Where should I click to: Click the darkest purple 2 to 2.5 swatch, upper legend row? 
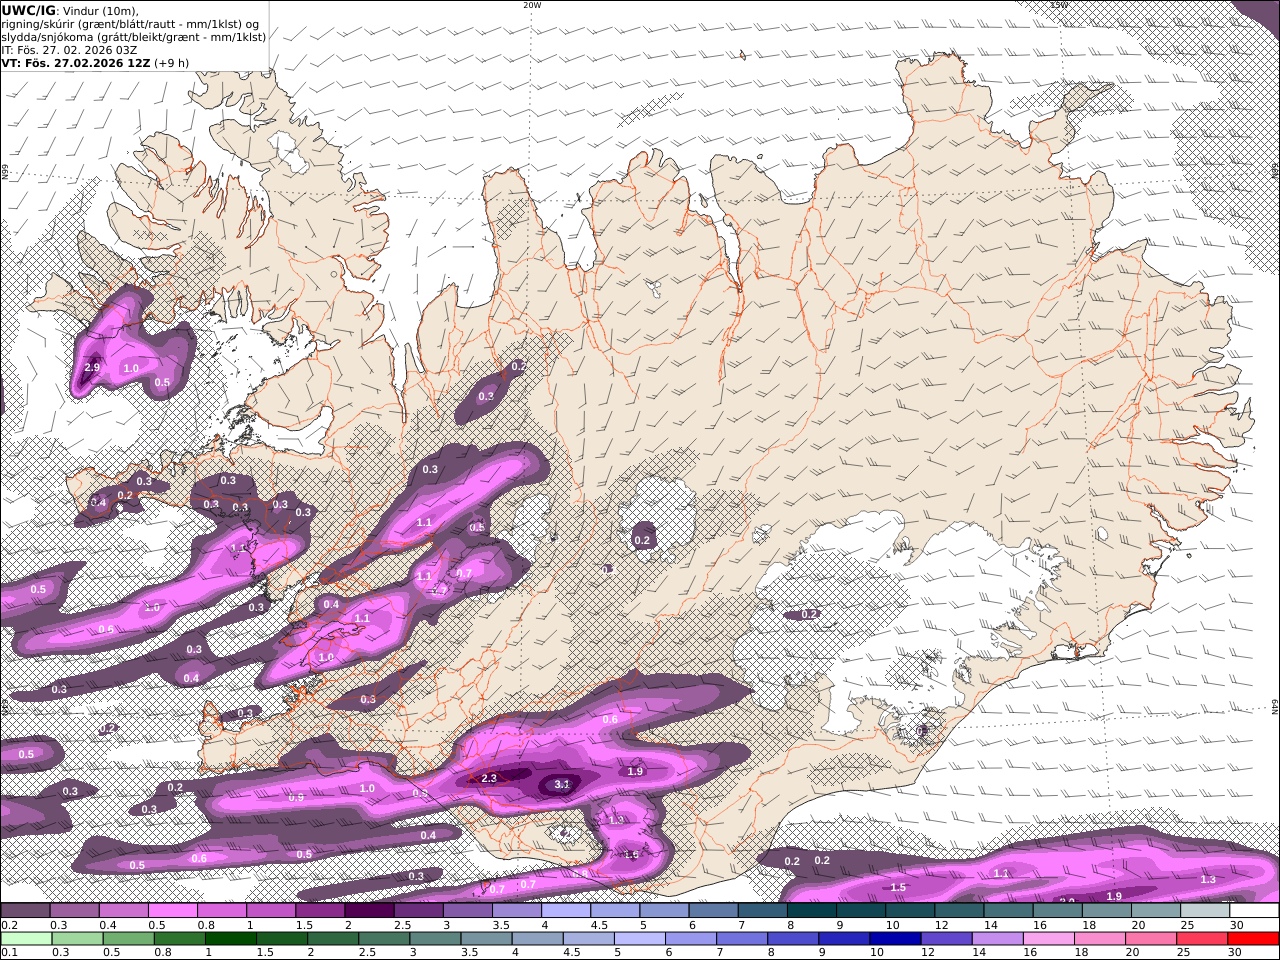[369, 911]
